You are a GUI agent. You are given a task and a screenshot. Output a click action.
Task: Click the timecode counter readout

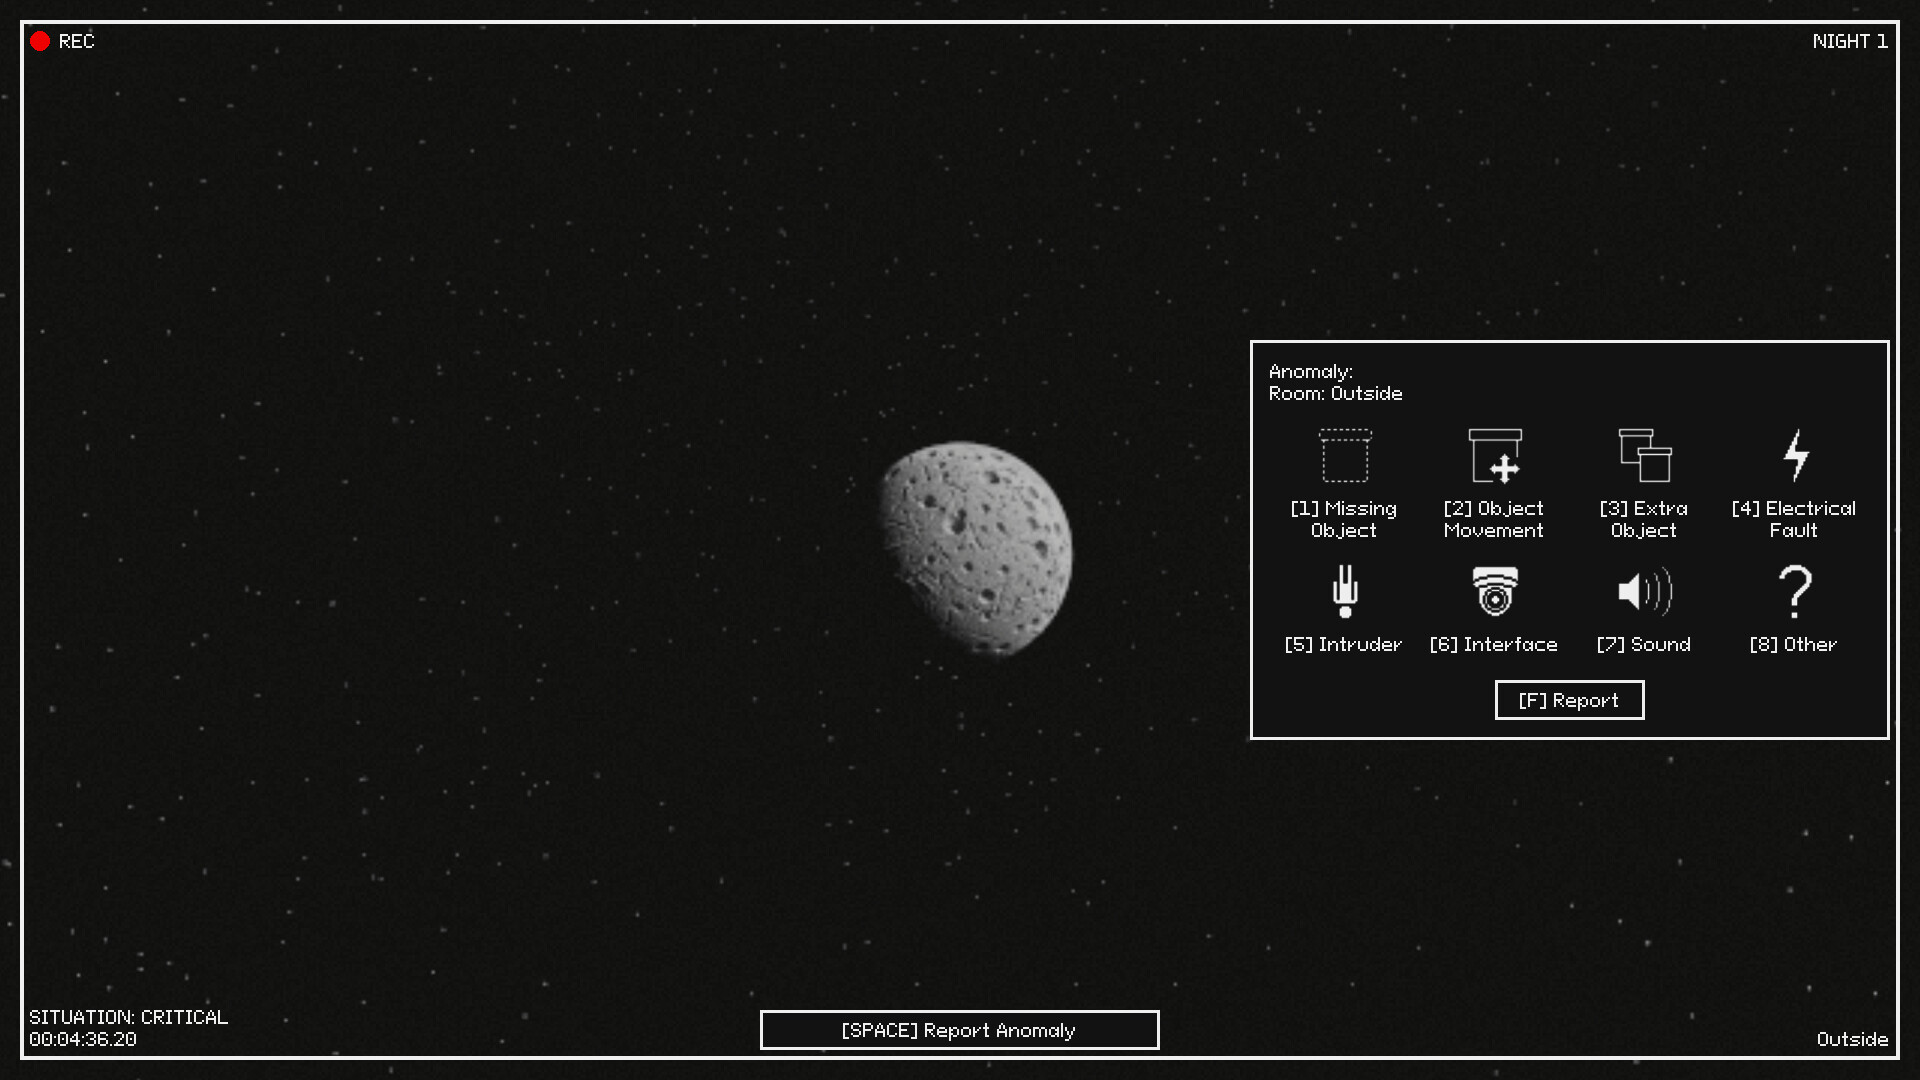click(x=82, y=1039)
